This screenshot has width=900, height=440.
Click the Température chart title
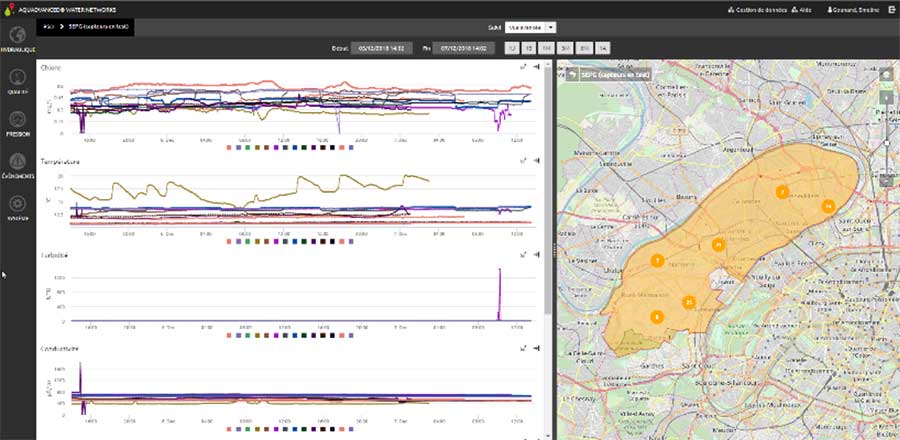pyautogui.click(x=60, y=162)
